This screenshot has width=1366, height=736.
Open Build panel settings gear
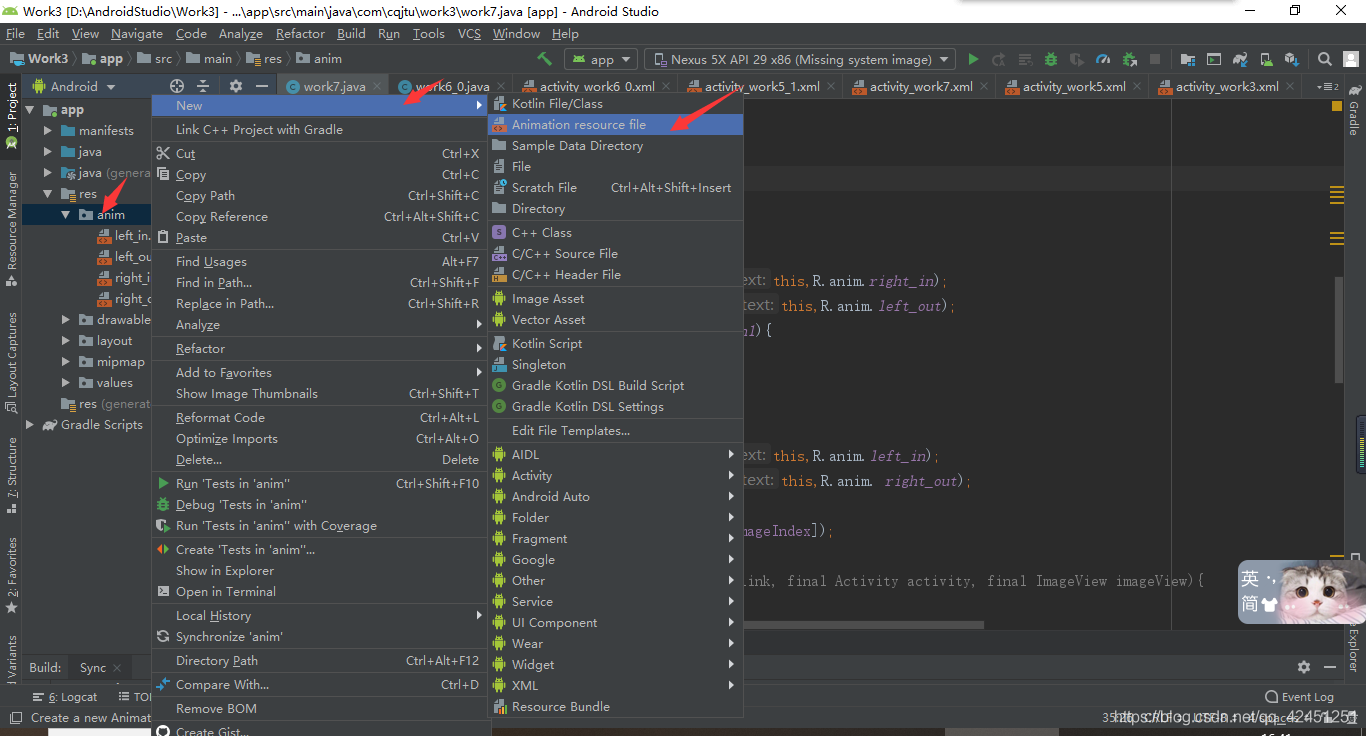[1304, 667]
